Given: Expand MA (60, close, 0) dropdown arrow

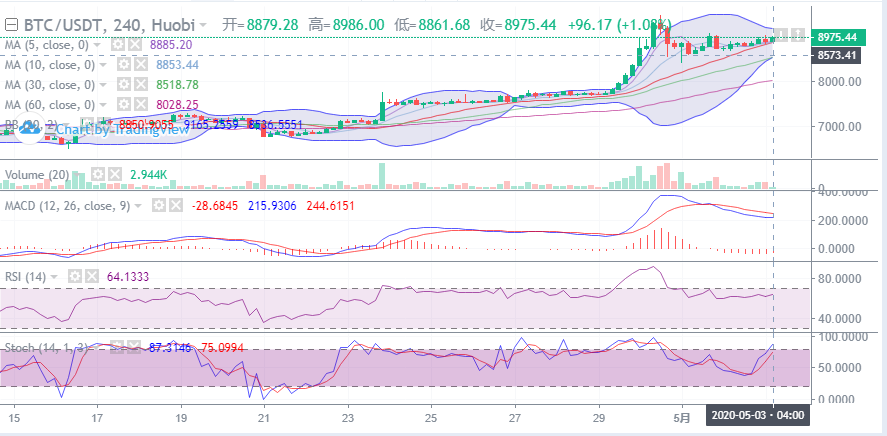Looking at the screenshot, I should tap(104, 105).
